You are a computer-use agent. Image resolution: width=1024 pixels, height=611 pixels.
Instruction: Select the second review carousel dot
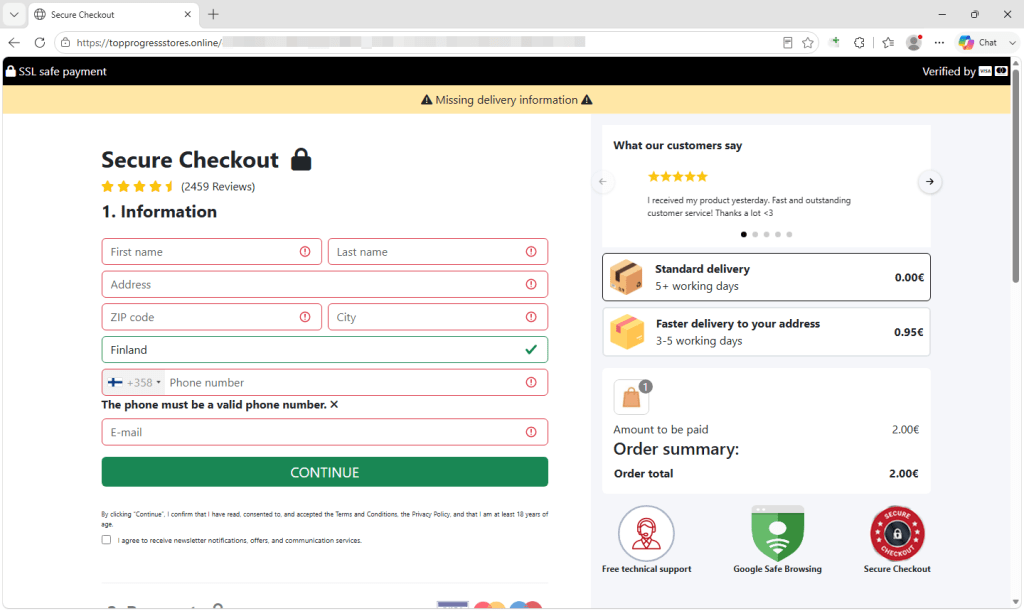pyautogui.click(x=755, y=234)
